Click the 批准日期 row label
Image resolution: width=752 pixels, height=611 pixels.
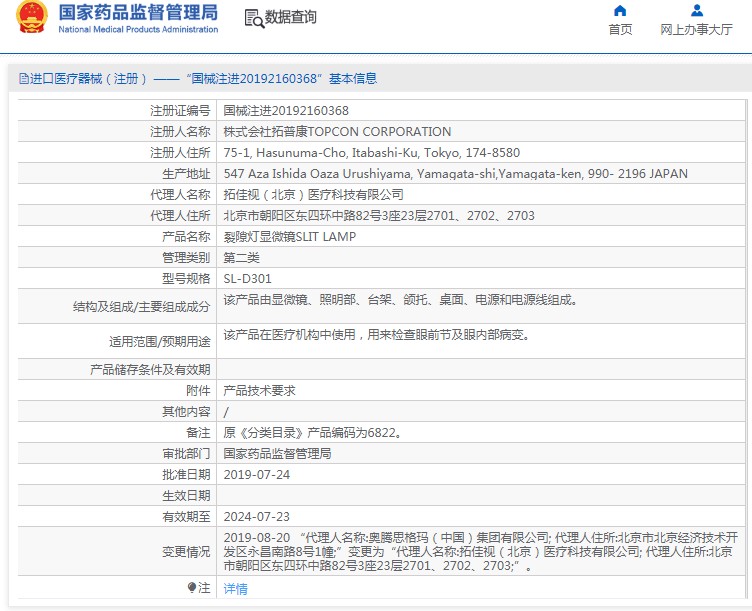click(186, 475)
